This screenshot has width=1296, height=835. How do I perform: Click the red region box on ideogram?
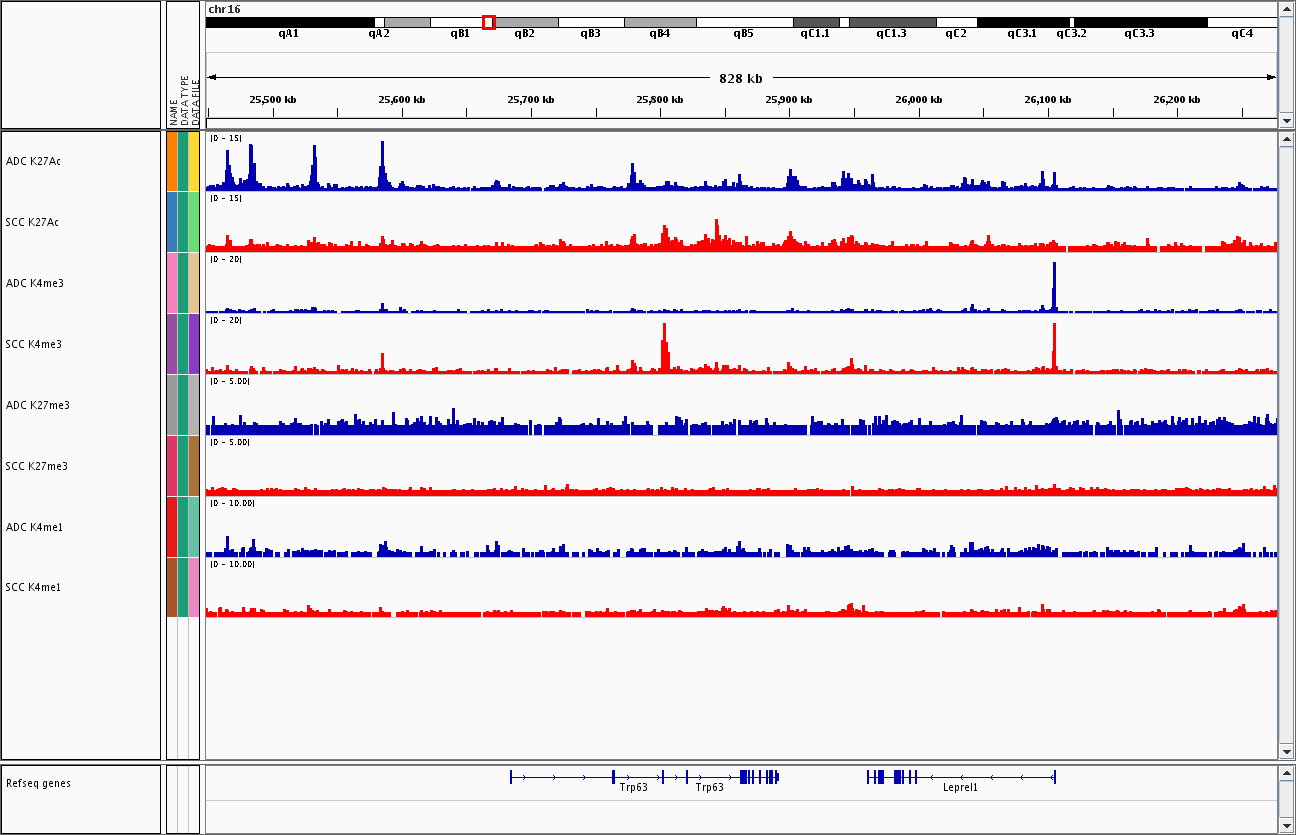488,22
